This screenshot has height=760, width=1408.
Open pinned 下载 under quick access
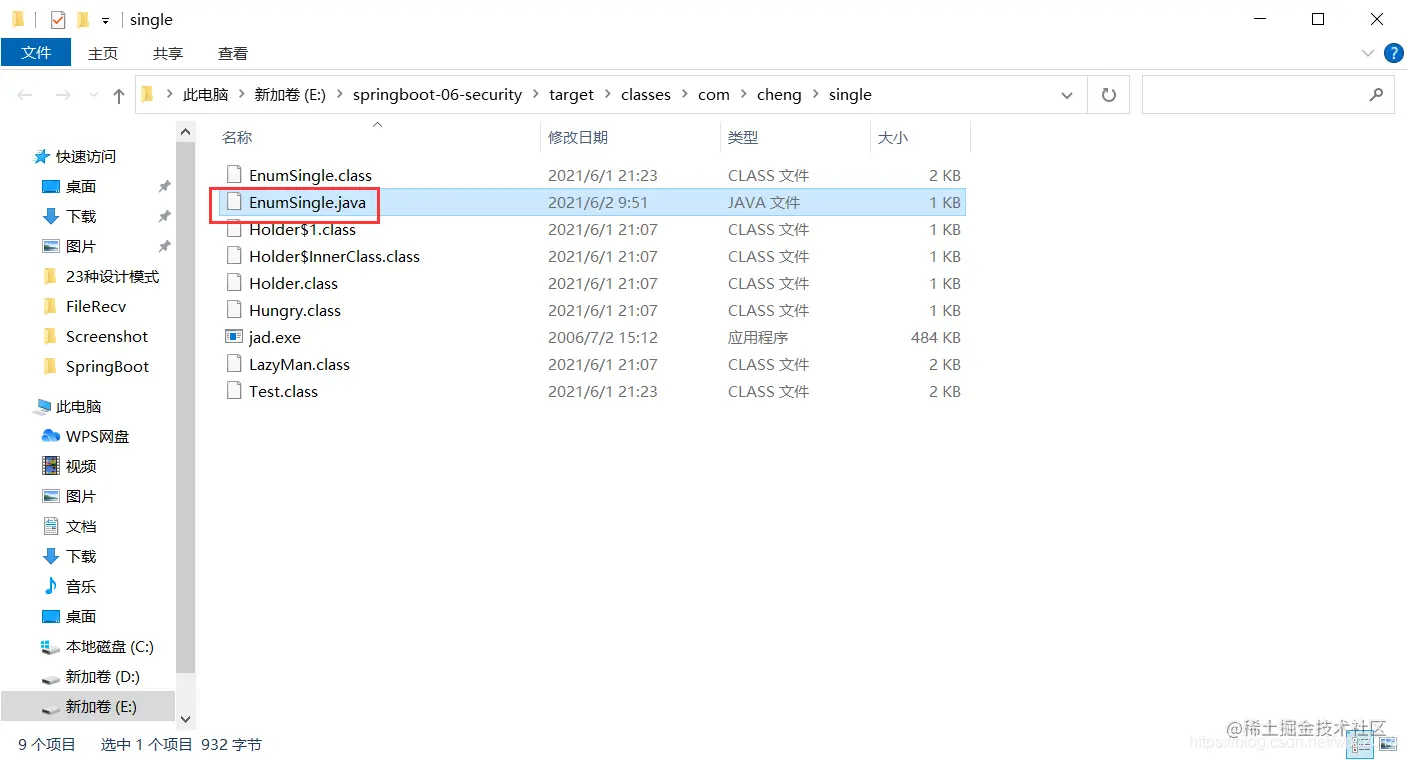[80, 216]
